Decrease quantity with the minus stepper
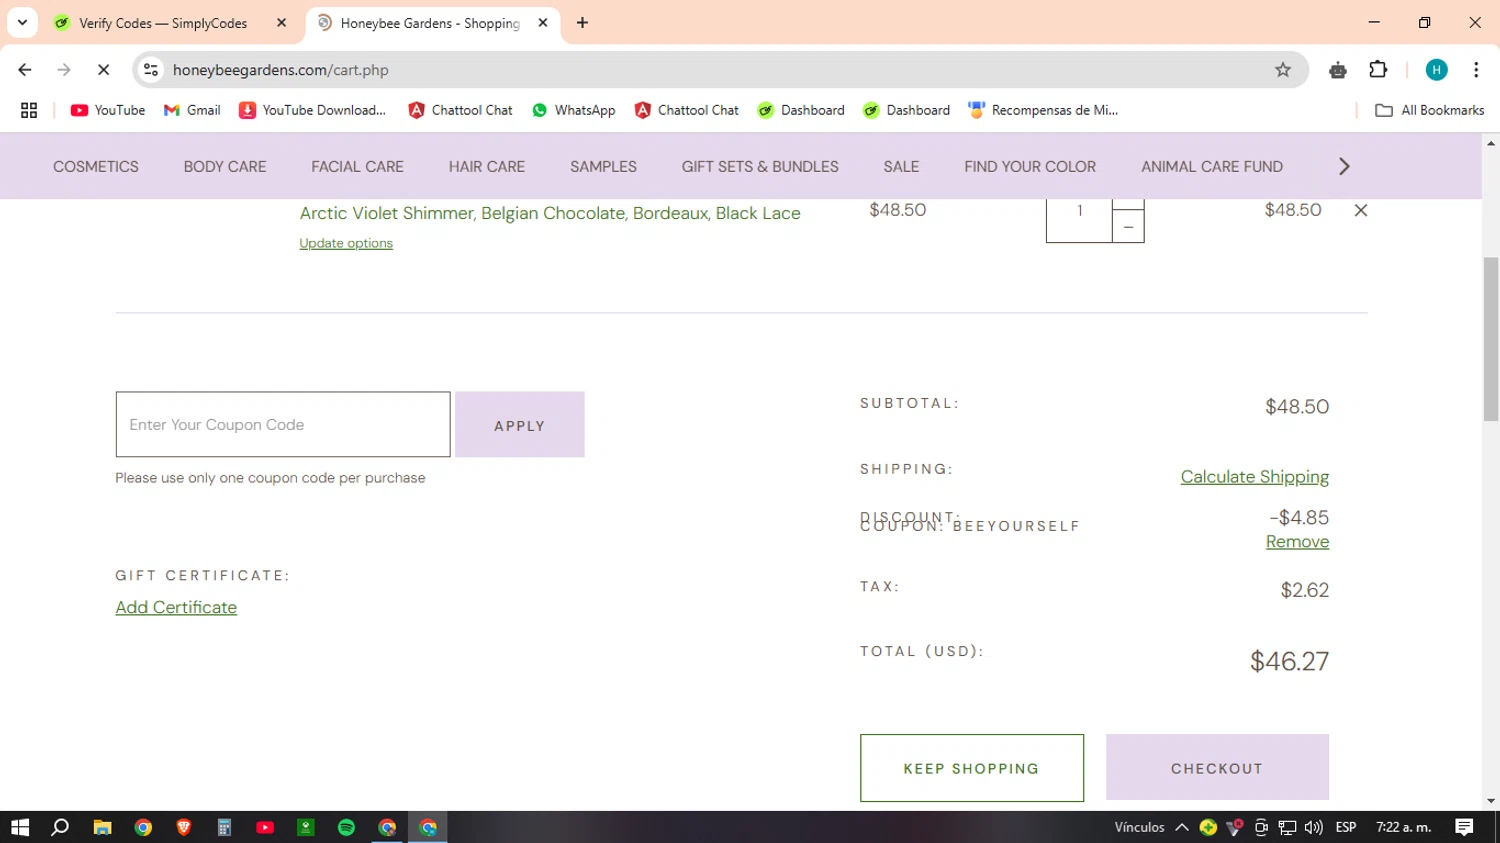Image resolution: width=1500 pixels, height=843 pixels. pyautogui.click(x=1128, y=227)
